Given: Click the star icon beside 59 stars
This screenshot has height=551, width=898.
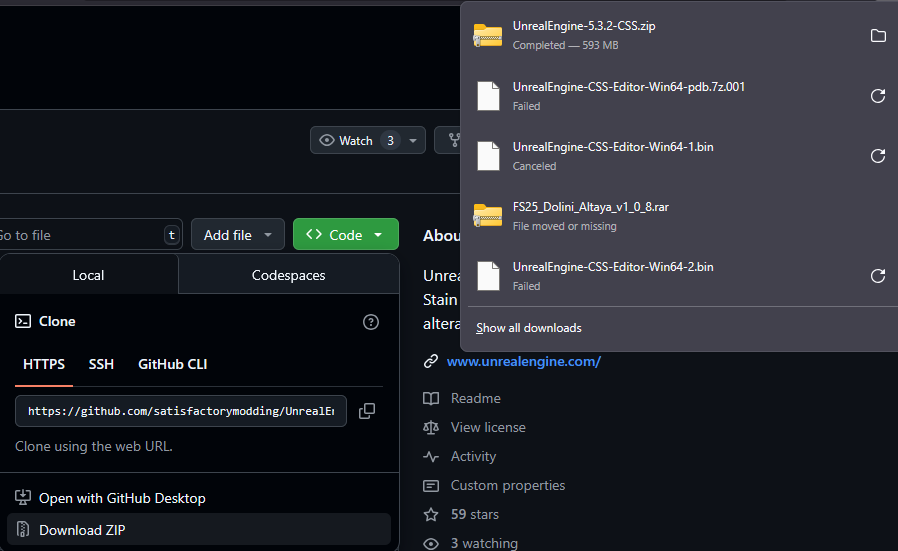Looking at the screenshot, I should coord(431,514).
